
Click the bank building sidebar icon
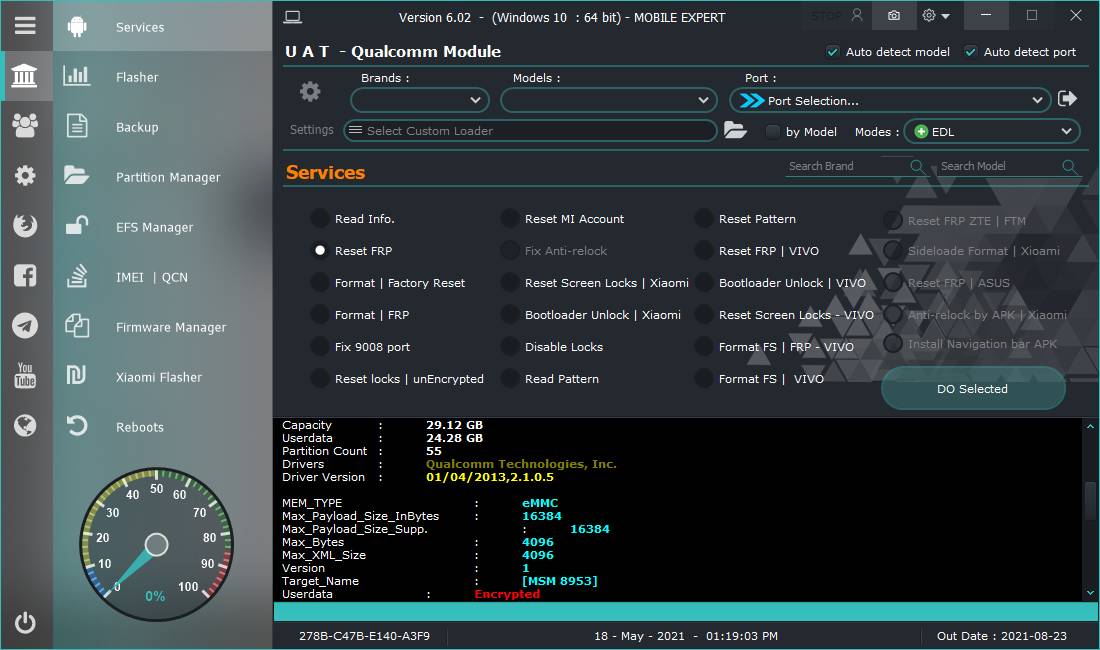[x=25, y=75]
